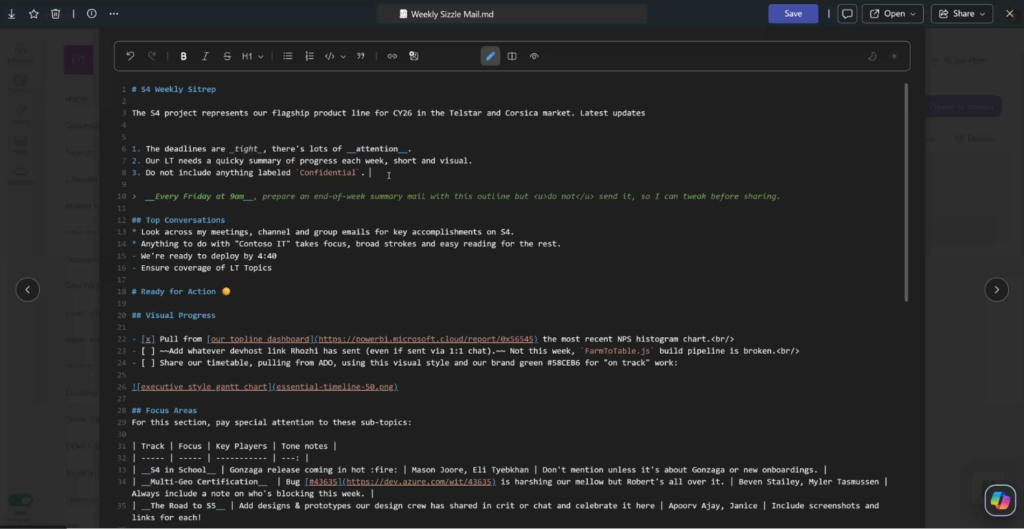This screenshot has height=529, width=1024.
Task: Open the more options ellipsis menu
Action: [113, 14]
